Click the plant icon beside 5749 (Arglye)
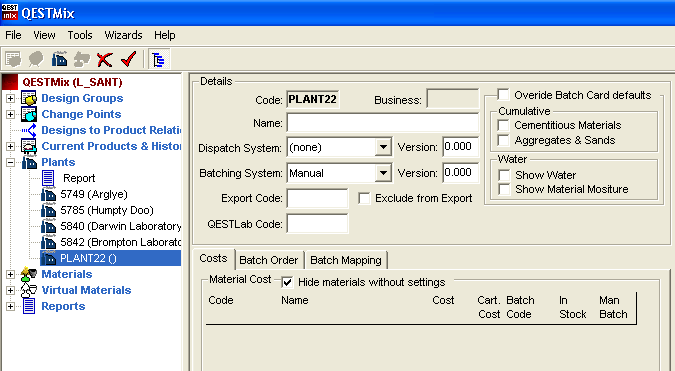 click(x=49, y=195)
